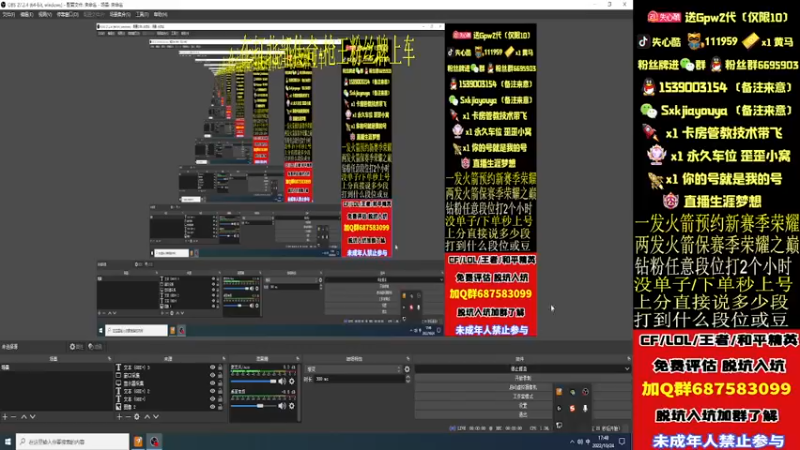Click the Windows taskbar search box
The image size is (800, 450).
click(72, 441)
